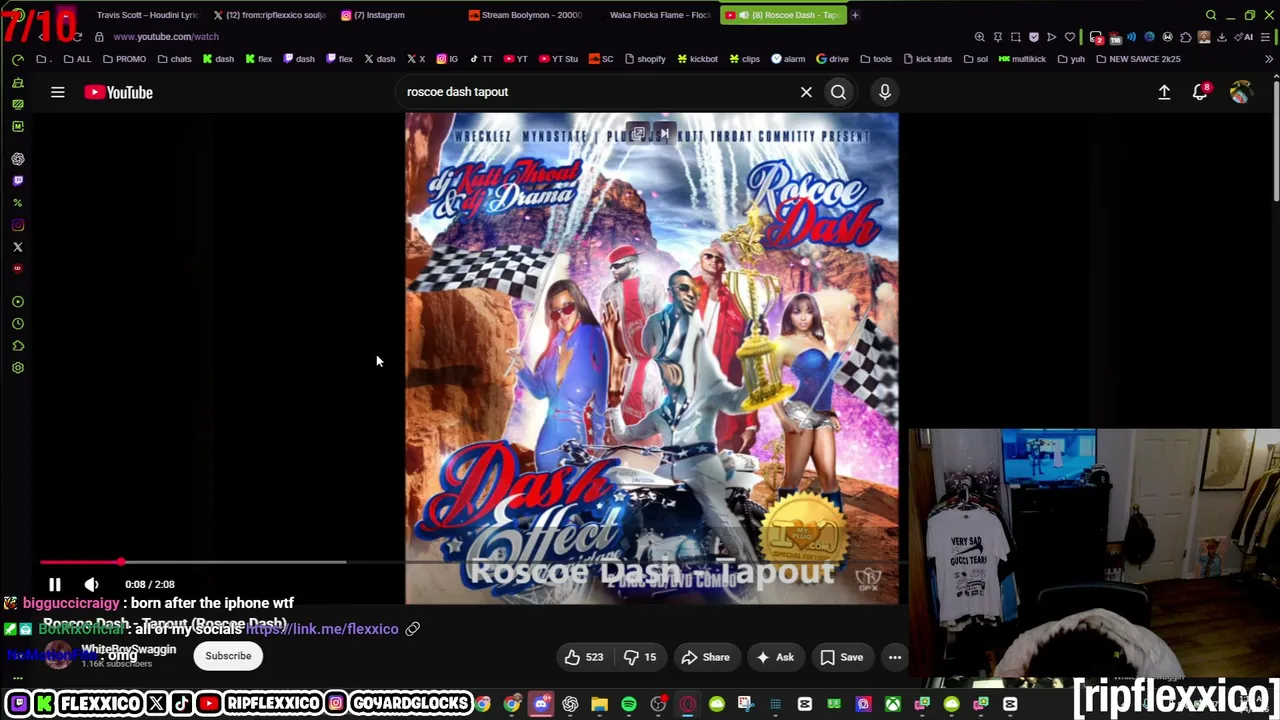Viewport: 1280px width, 720px height.
Task: Switch to the X ripflexxico search tab
Action: pos(269,15)
